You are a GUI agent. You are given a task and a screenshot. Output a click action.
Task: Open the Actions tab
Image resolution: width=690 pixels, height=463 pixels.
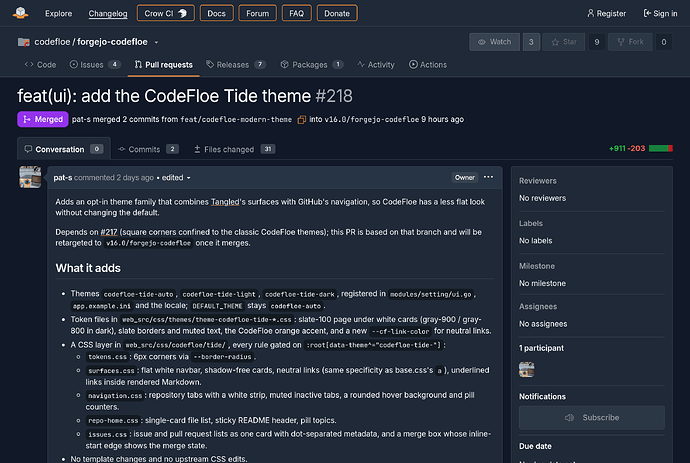pos(428,65)
